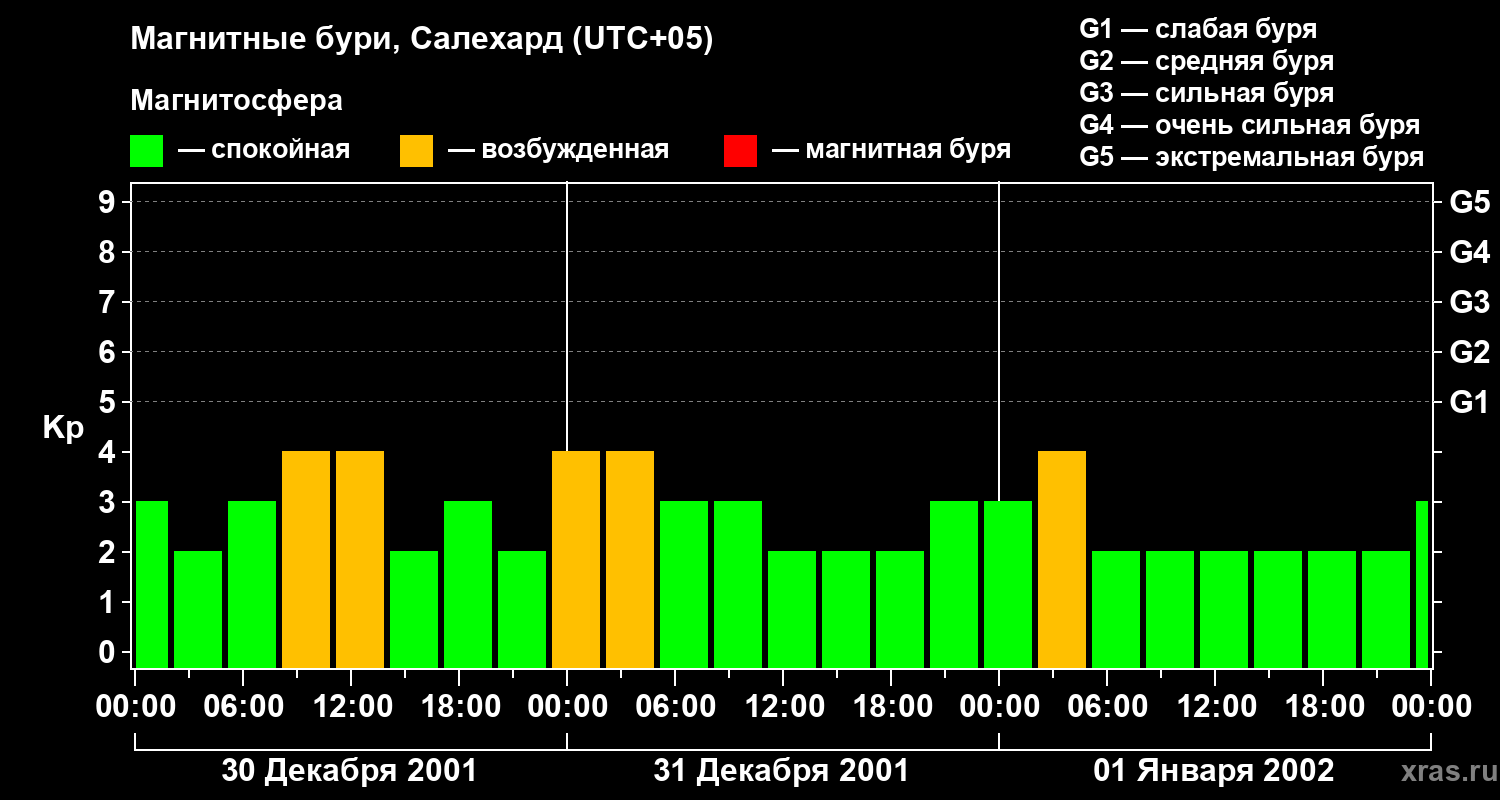Click the 00:00–03:00 orange bar on 31 Декабря
The width and height of the screenshot is (1500, 800).
pos(576,559)
